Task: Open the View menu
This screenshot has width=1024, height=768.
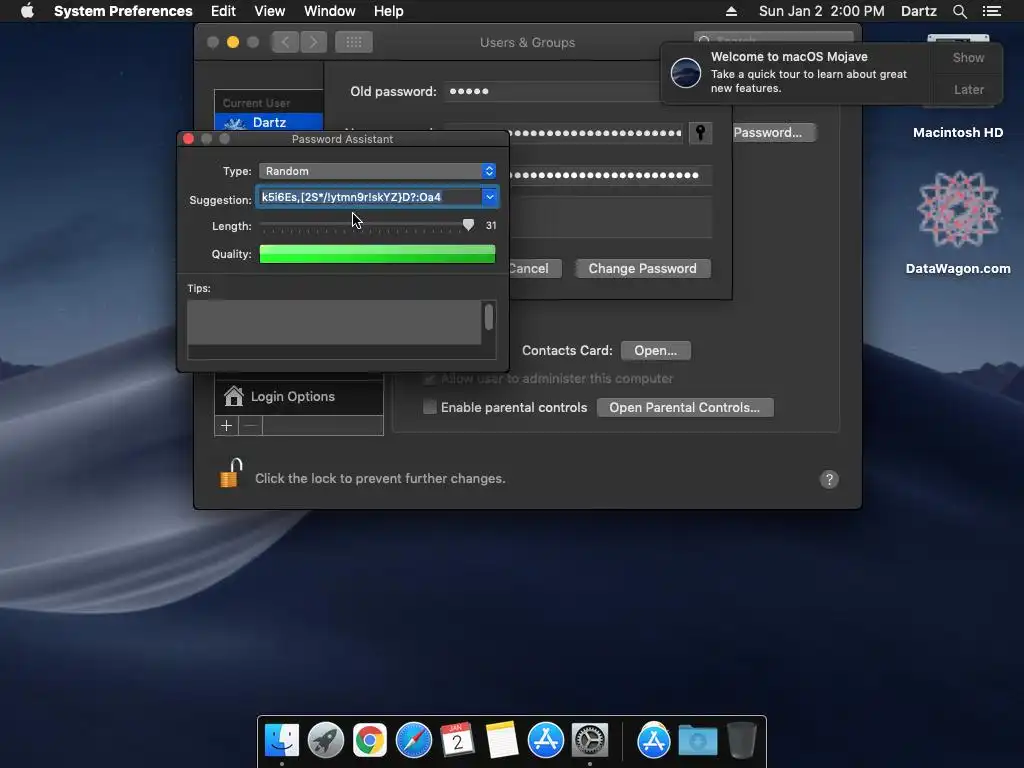Action: click(270, 11)
